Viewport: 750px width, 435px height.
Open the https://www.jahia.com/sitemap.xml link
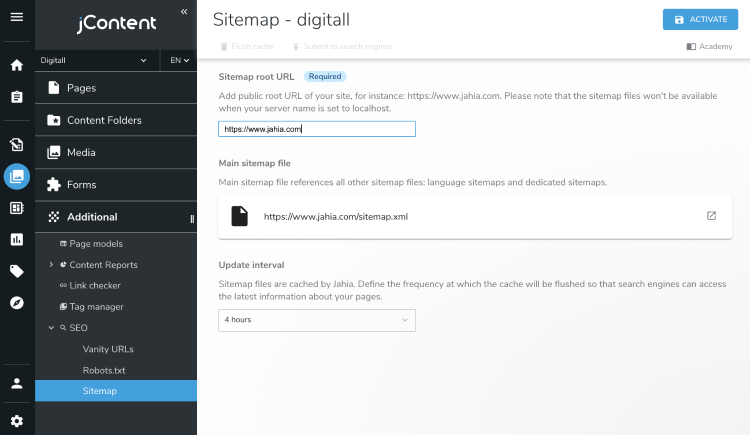click(x=336, y=217)
